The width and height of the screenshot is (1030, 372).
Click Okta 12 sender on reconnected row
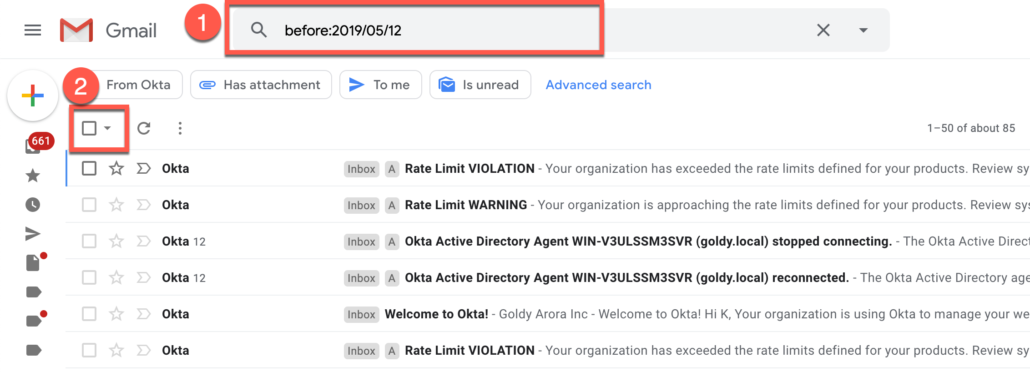click(184, 278)
